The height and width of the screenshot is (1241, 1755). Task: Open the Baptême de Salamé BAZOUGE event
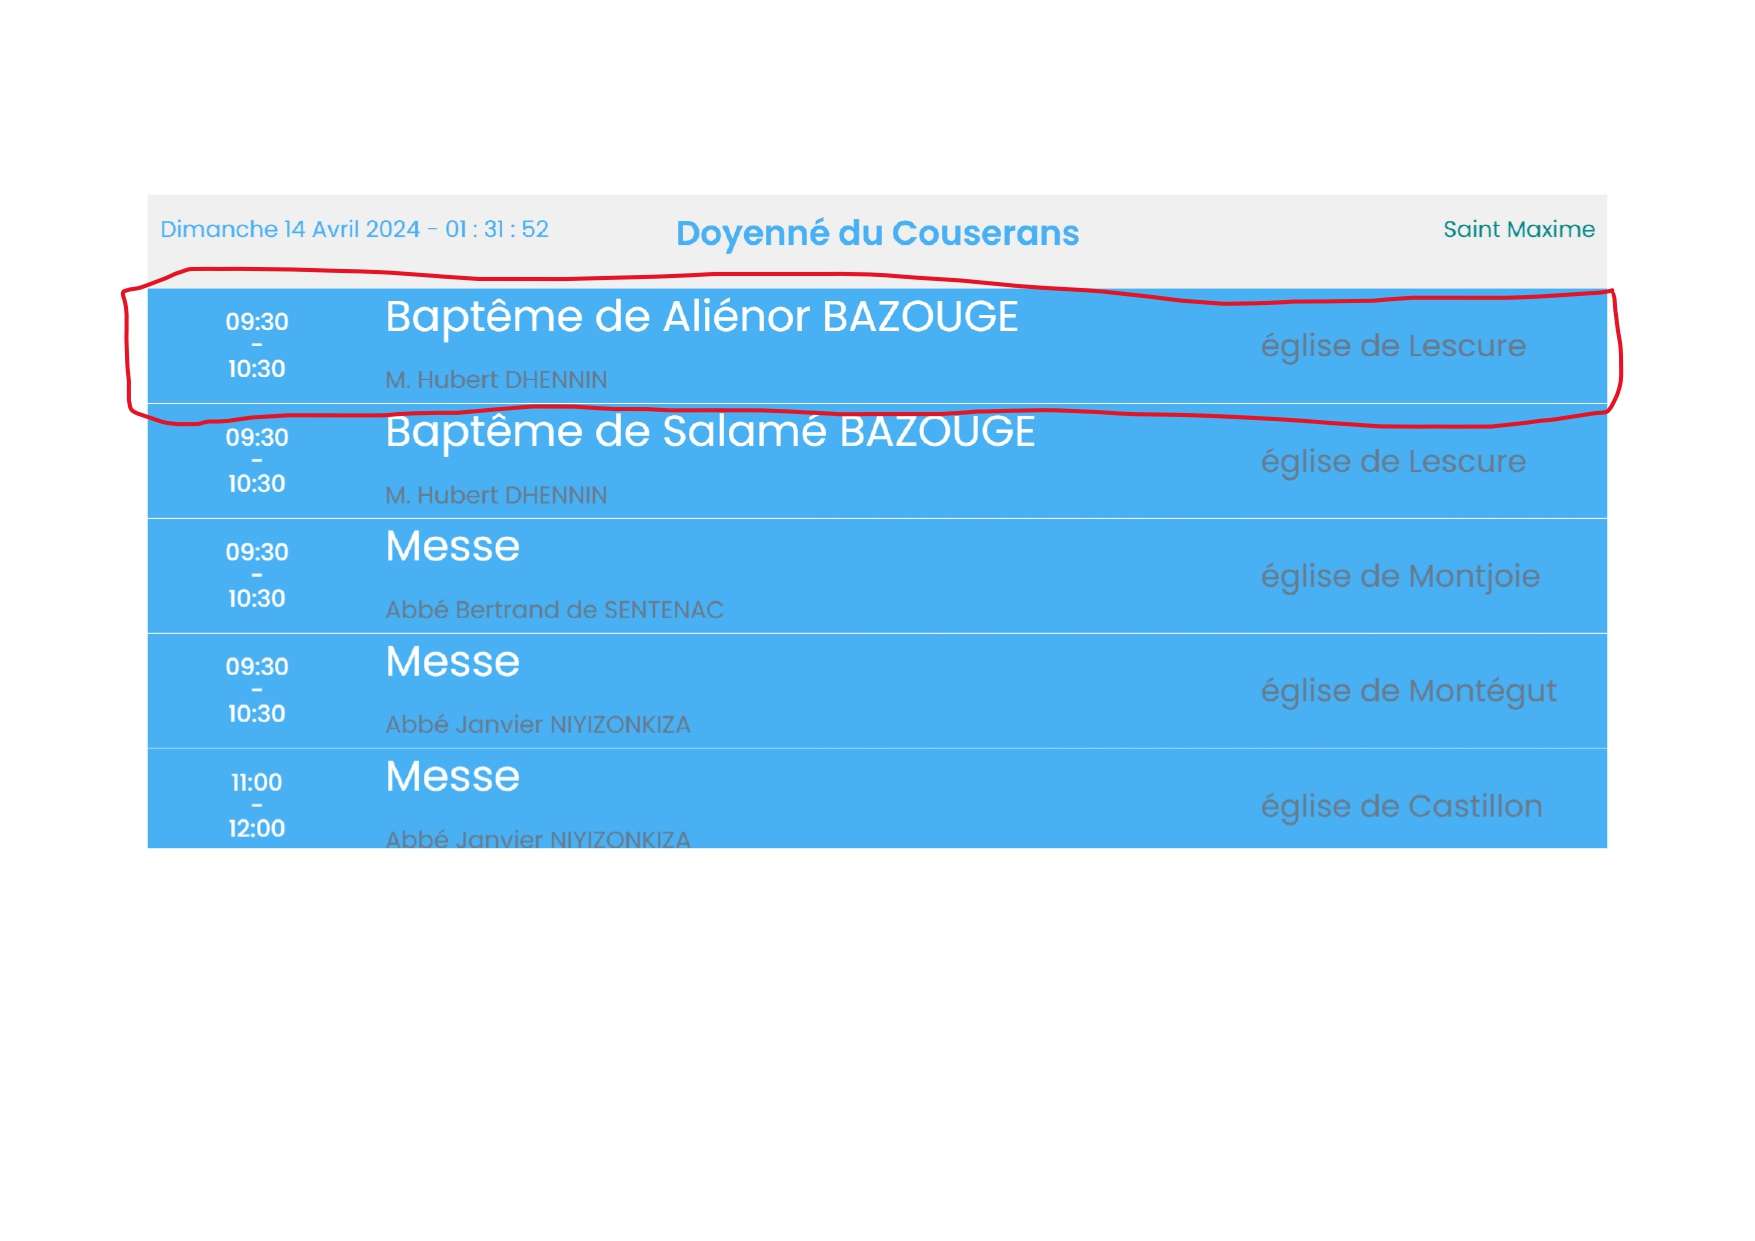pos(710,432)
